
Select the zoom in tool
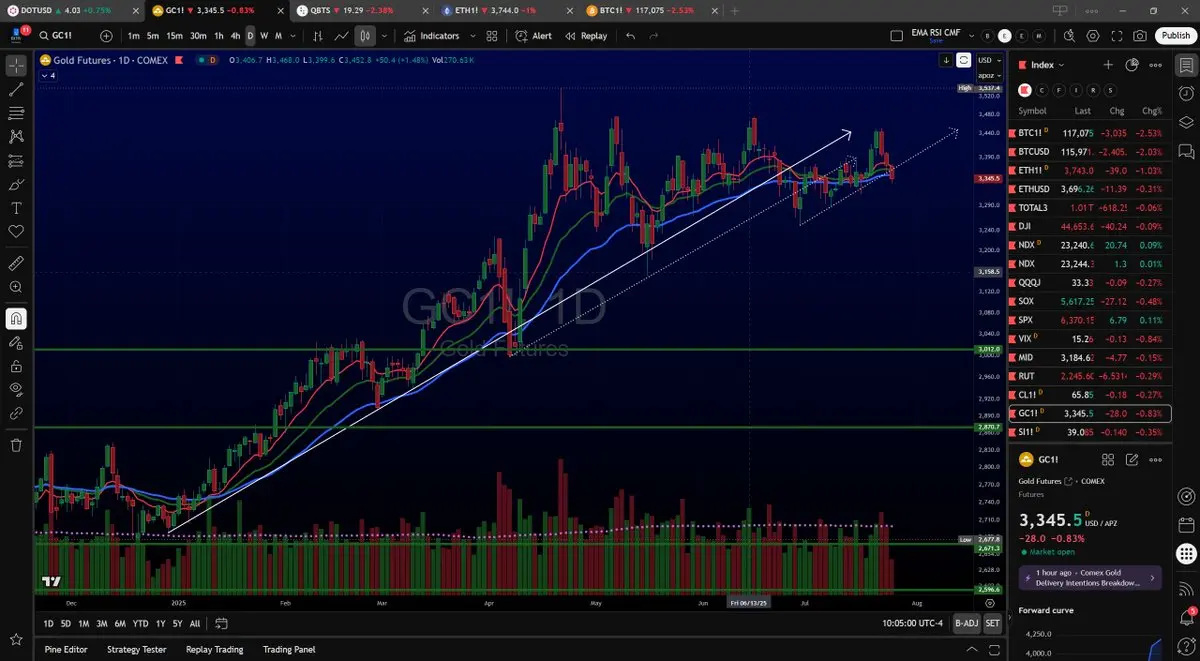click(16, 288)
